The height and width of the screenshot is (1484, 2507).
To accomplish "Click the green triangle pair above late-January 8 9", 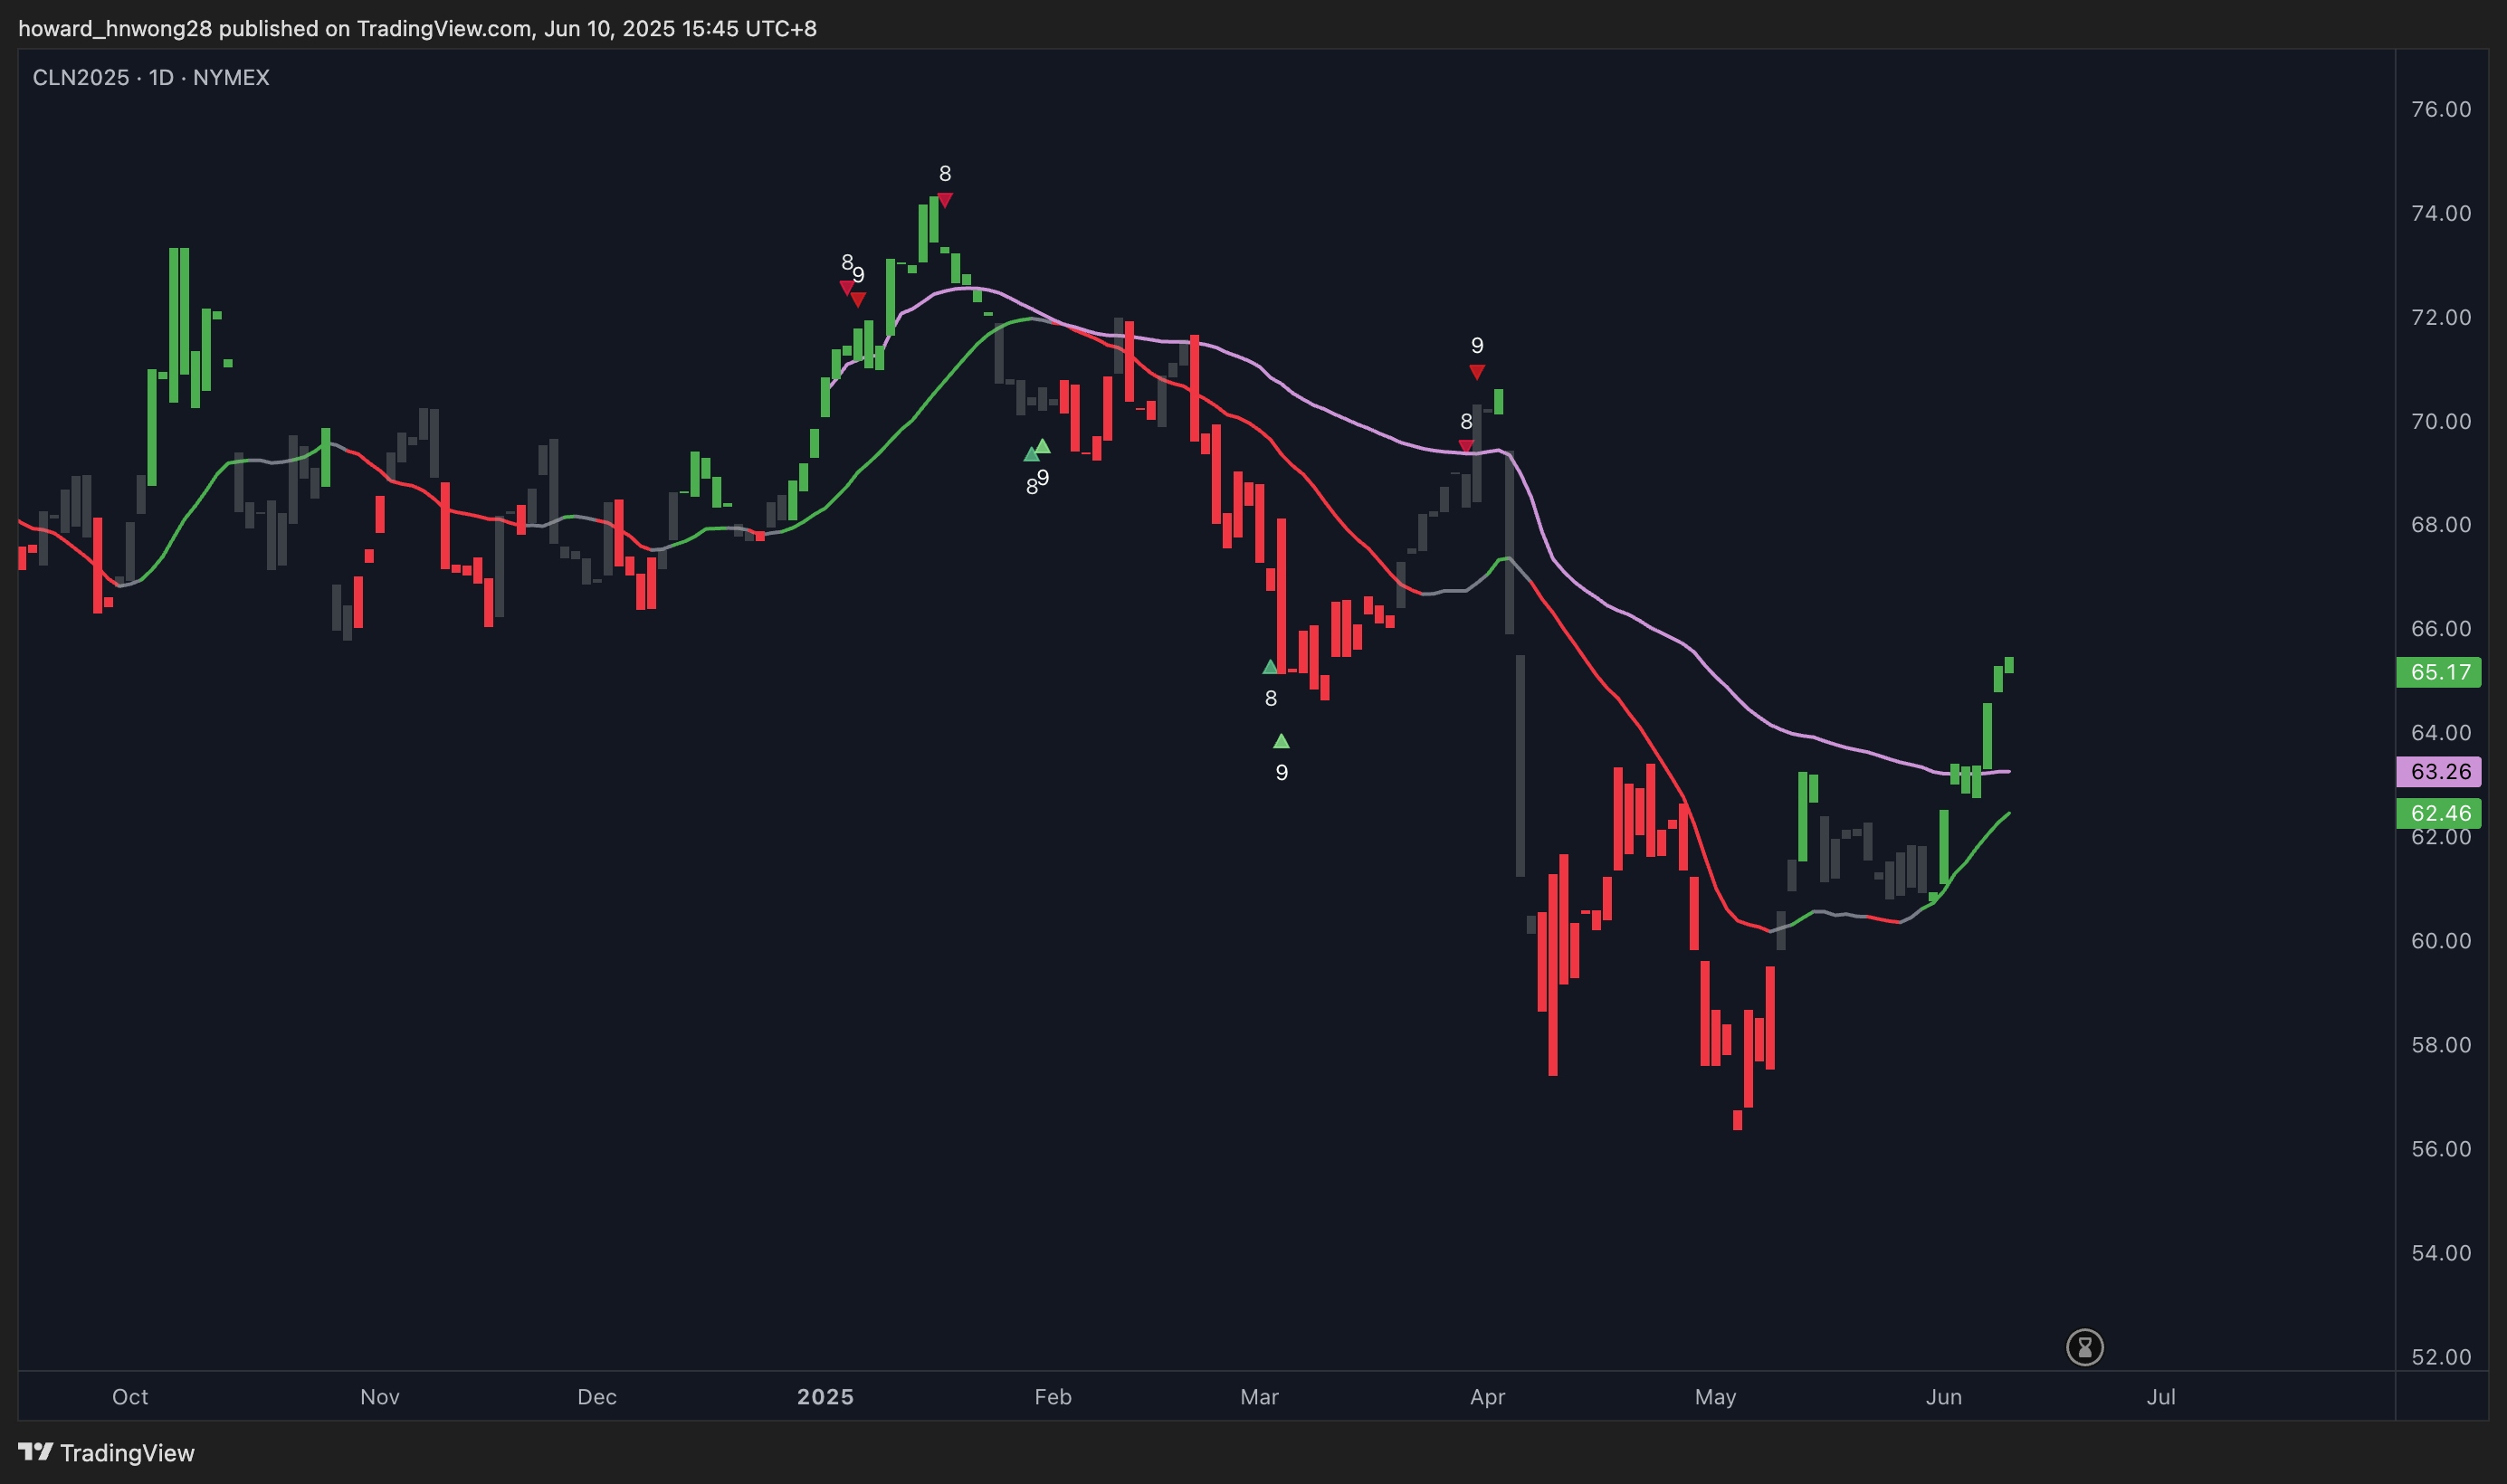I will click(1037, 450).
